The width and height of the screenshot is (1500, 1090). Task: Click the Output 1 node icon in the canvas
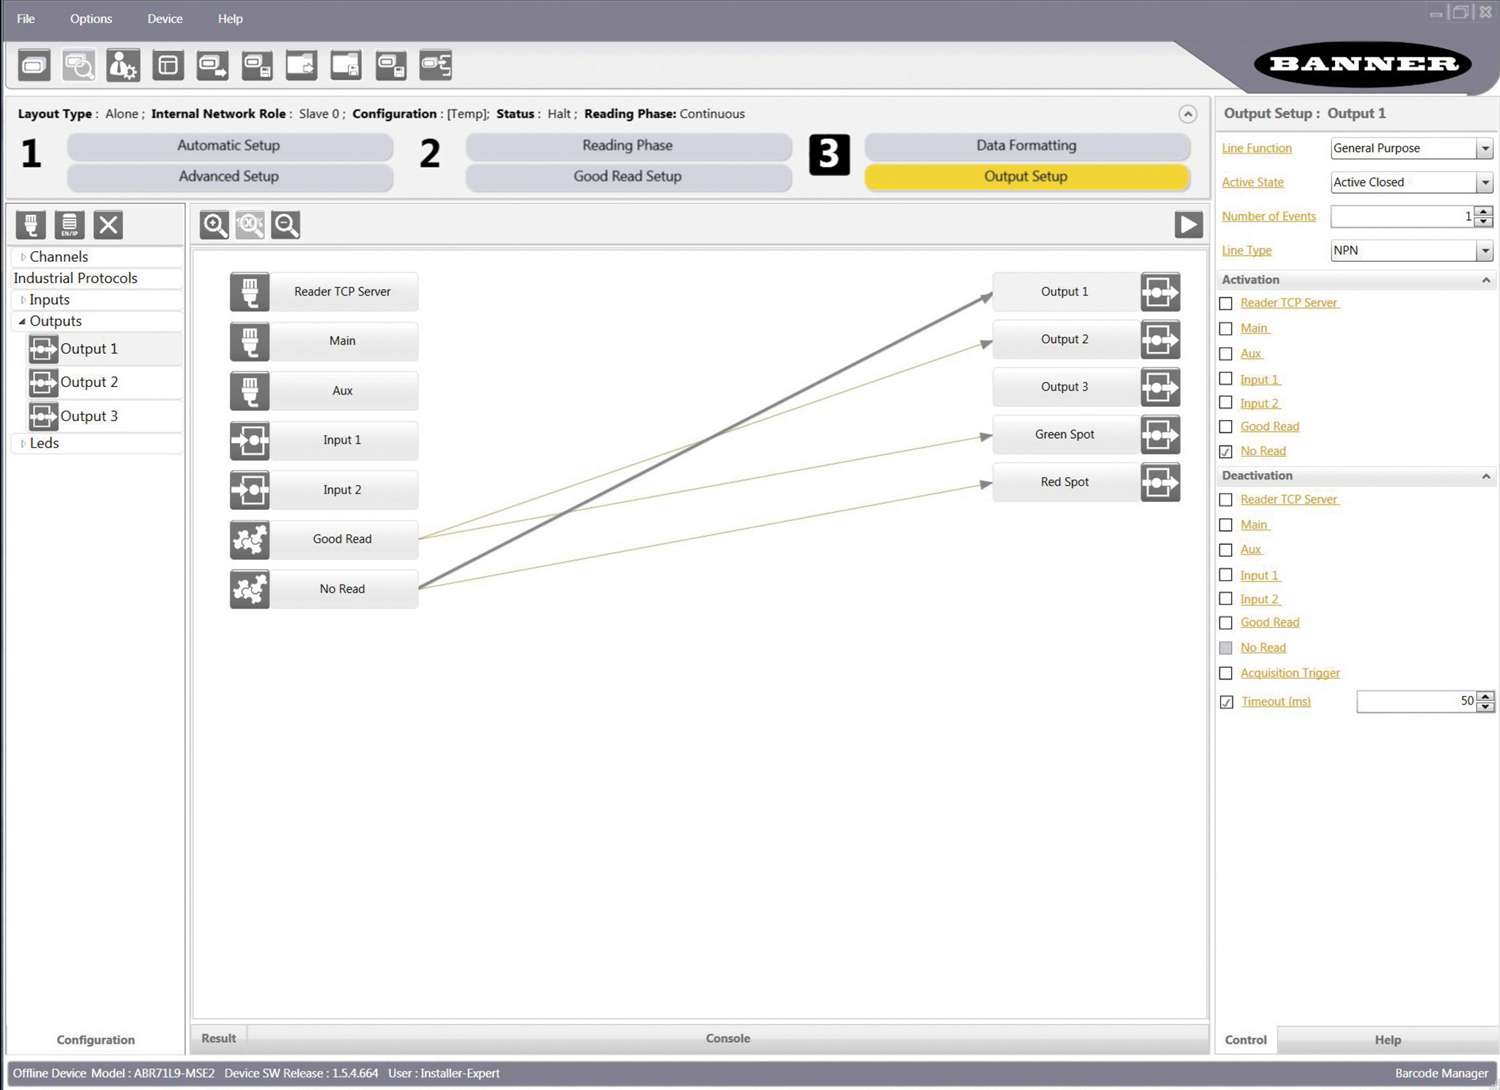tap(1159, 291)
